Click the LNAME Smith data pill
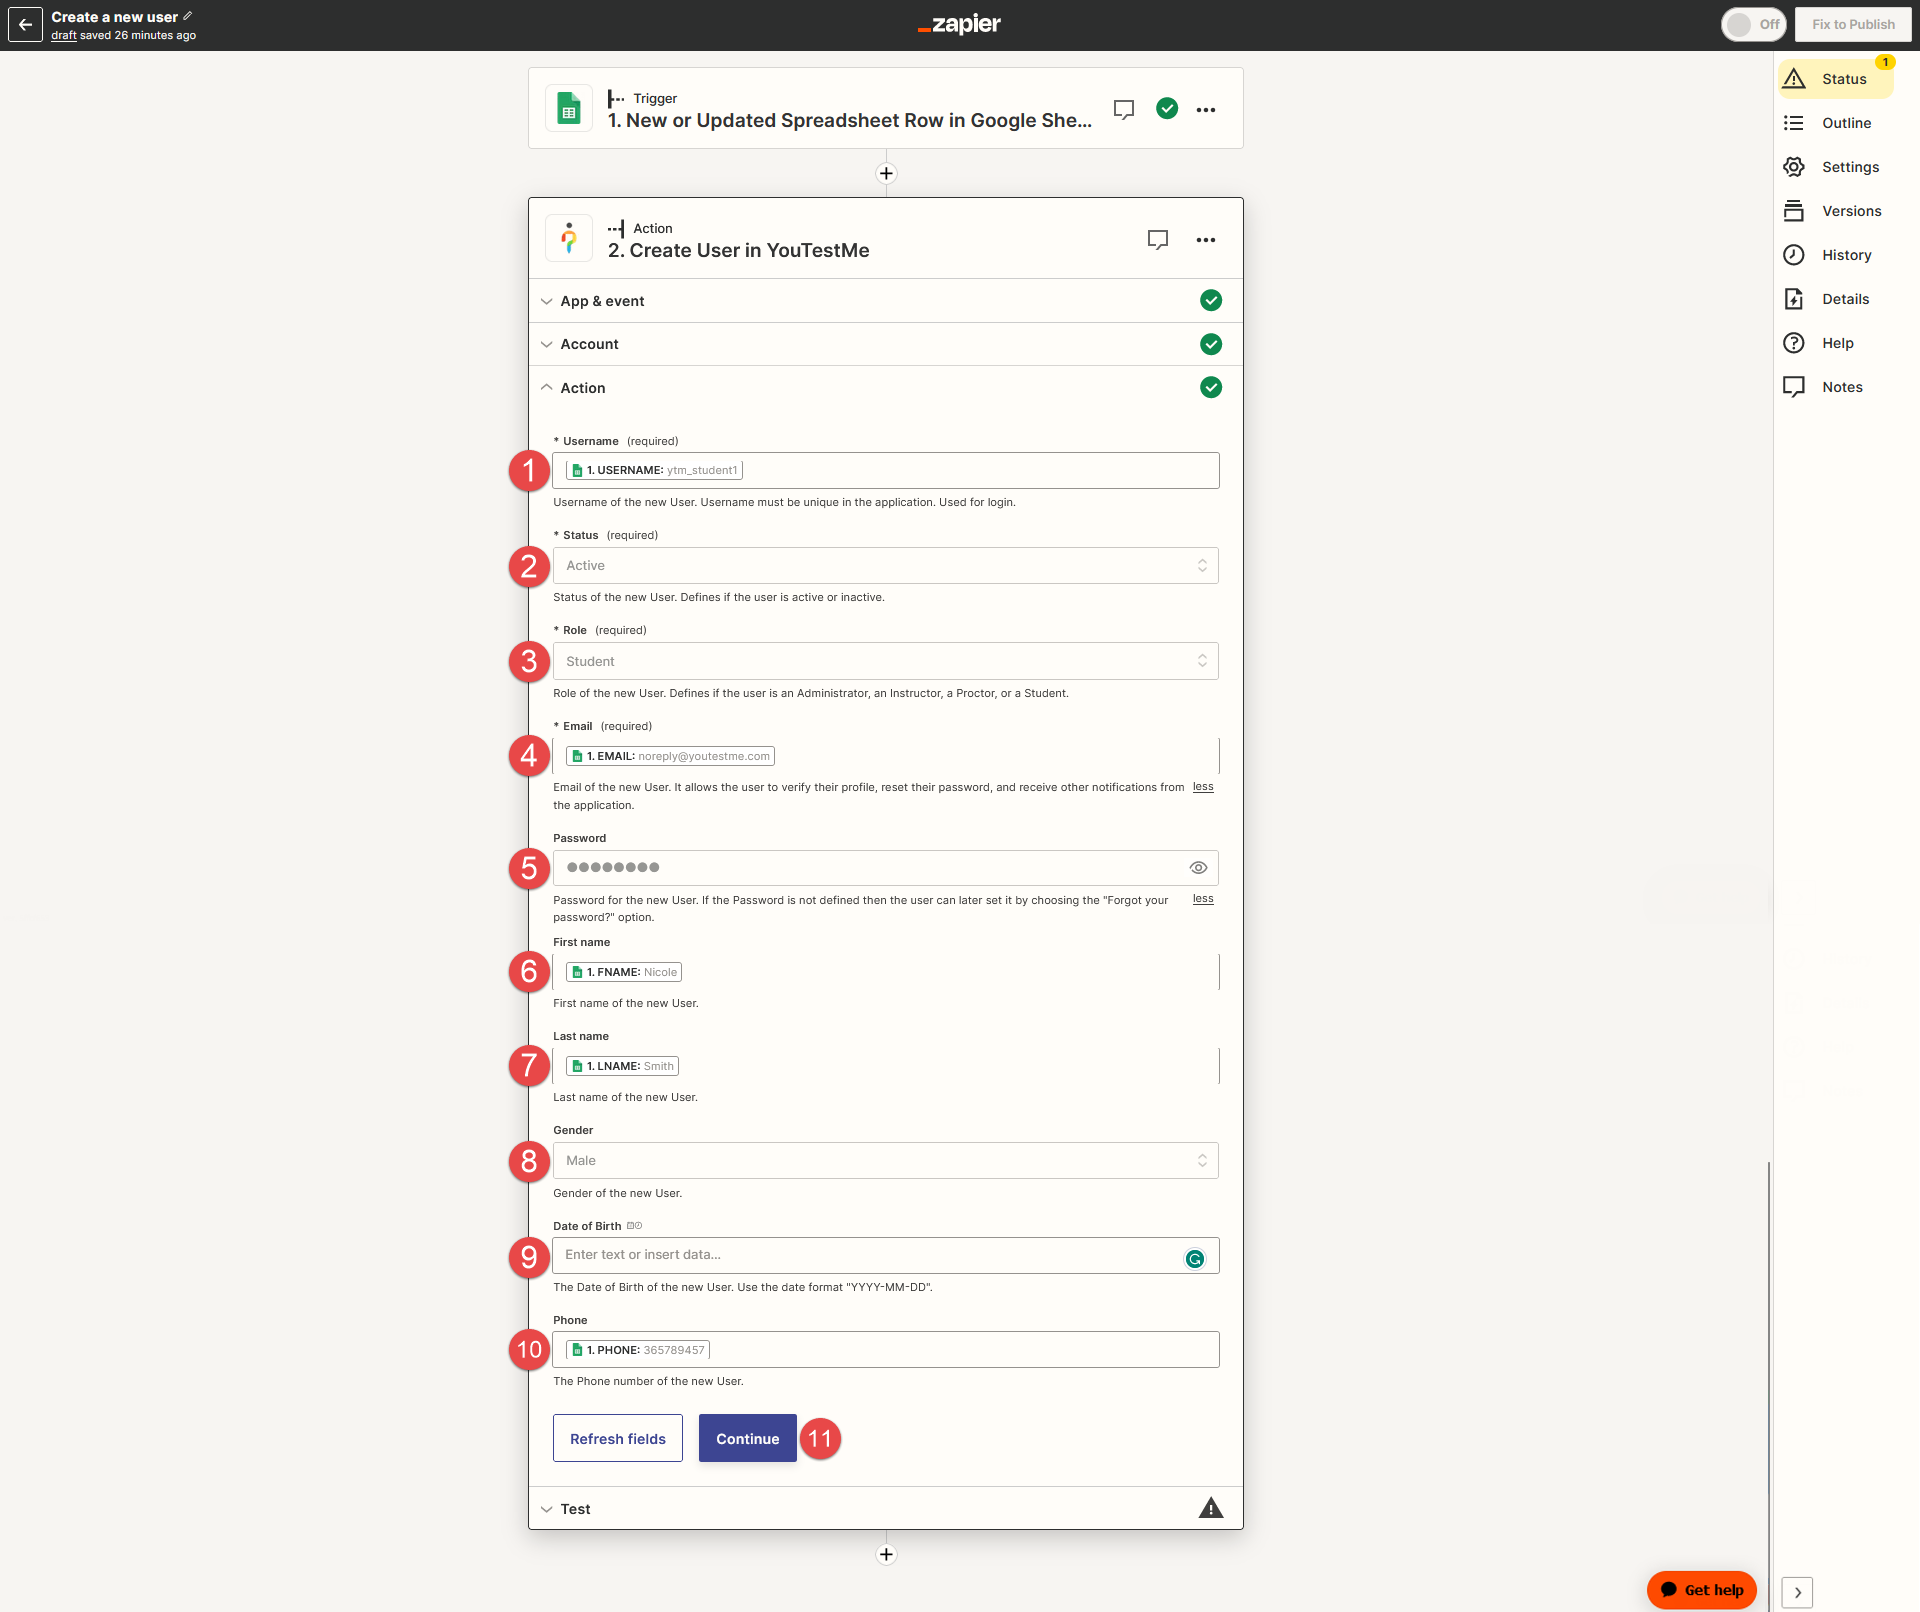This screenshot has width=1920, height=1612. click(x=622, y=1066)
